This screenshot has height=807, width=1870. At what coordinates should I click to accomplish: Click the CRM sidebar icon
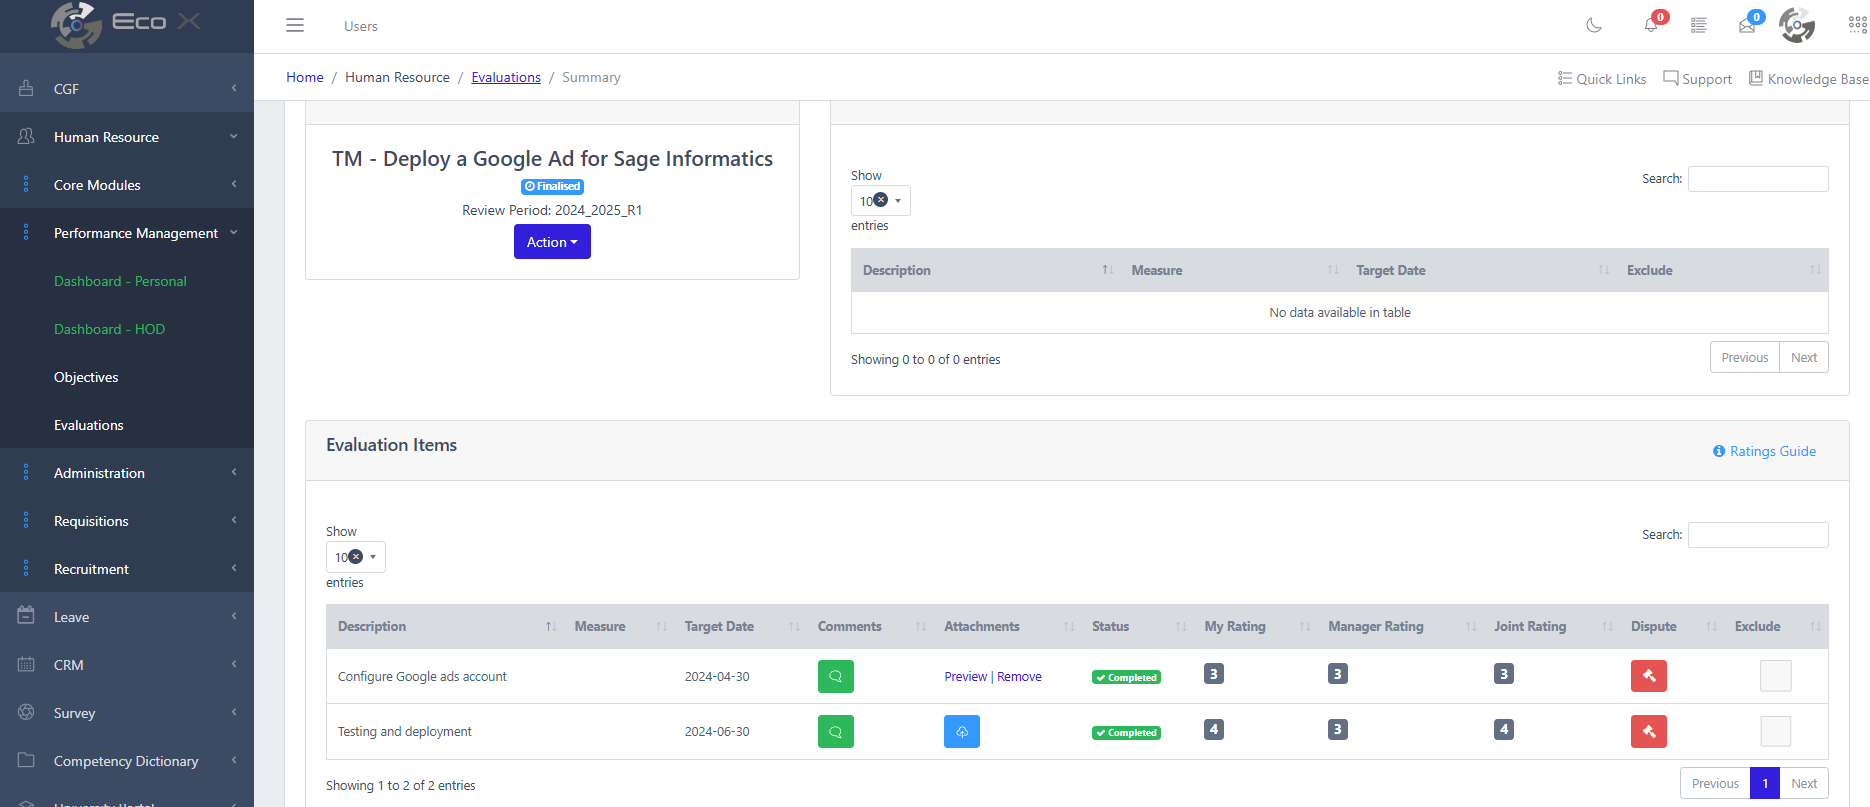click(26, 664)
